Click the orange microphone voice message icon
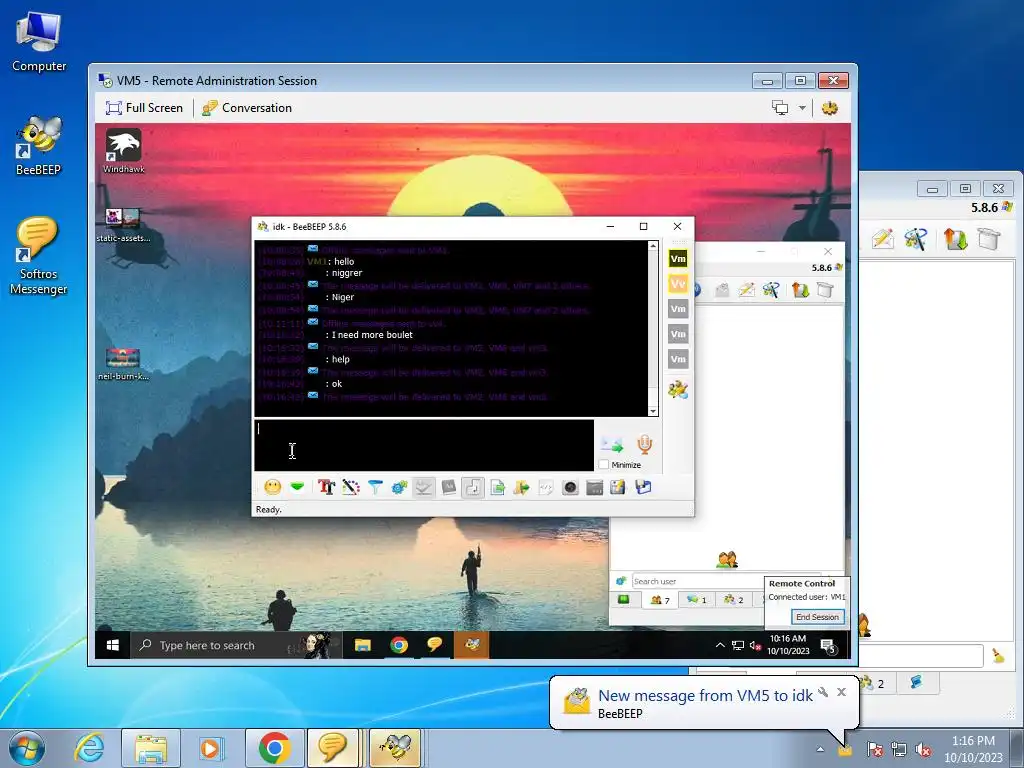Image resolution: width=1024 pixels, height=768 pixels. click(645, 445)
